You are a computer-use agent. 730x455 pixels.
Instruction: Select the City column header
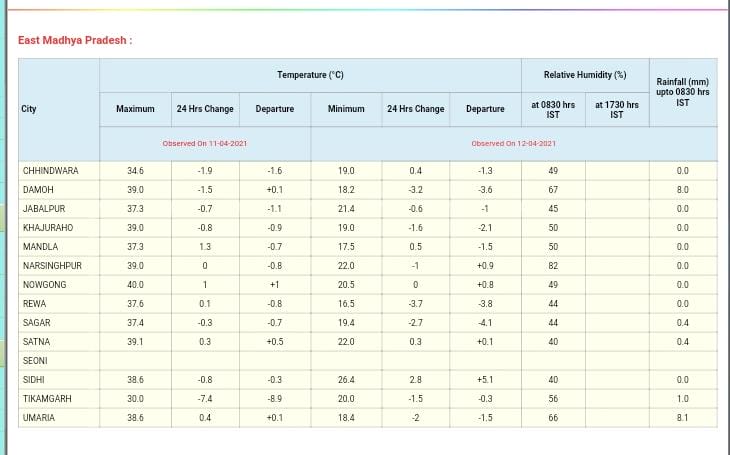click(x=29, y=108)
